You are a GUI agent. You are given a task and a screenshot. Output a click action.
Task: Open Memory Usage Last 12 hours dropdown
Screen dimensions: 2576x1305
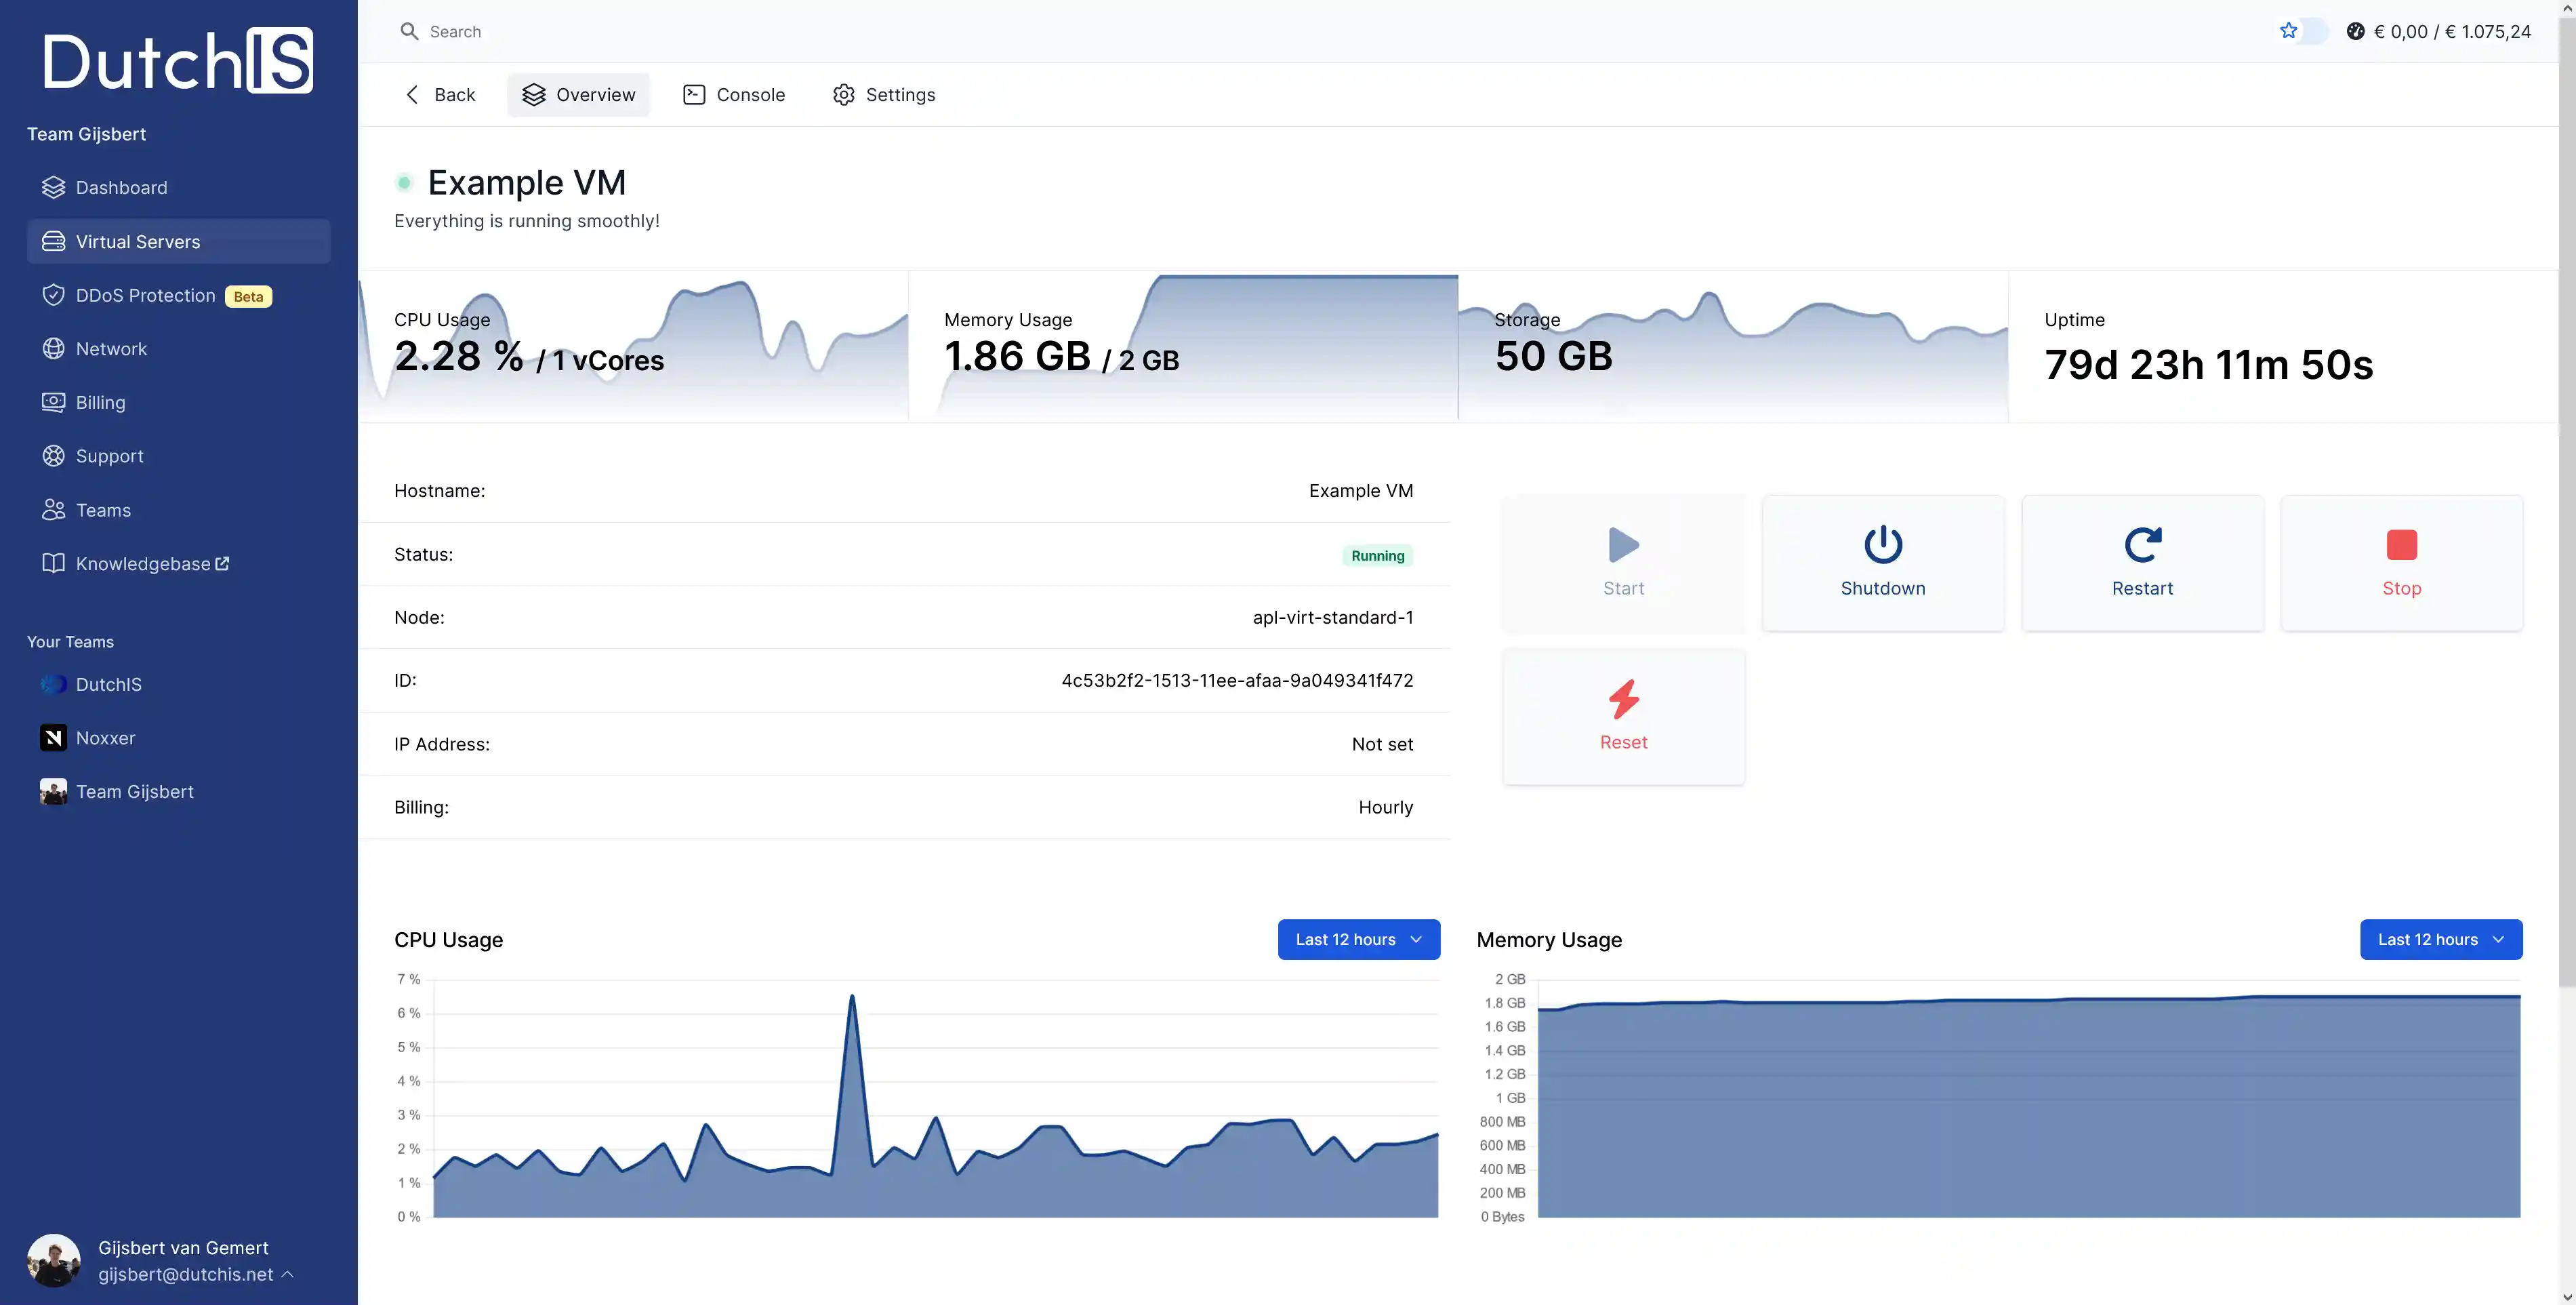pos(2440,939)
